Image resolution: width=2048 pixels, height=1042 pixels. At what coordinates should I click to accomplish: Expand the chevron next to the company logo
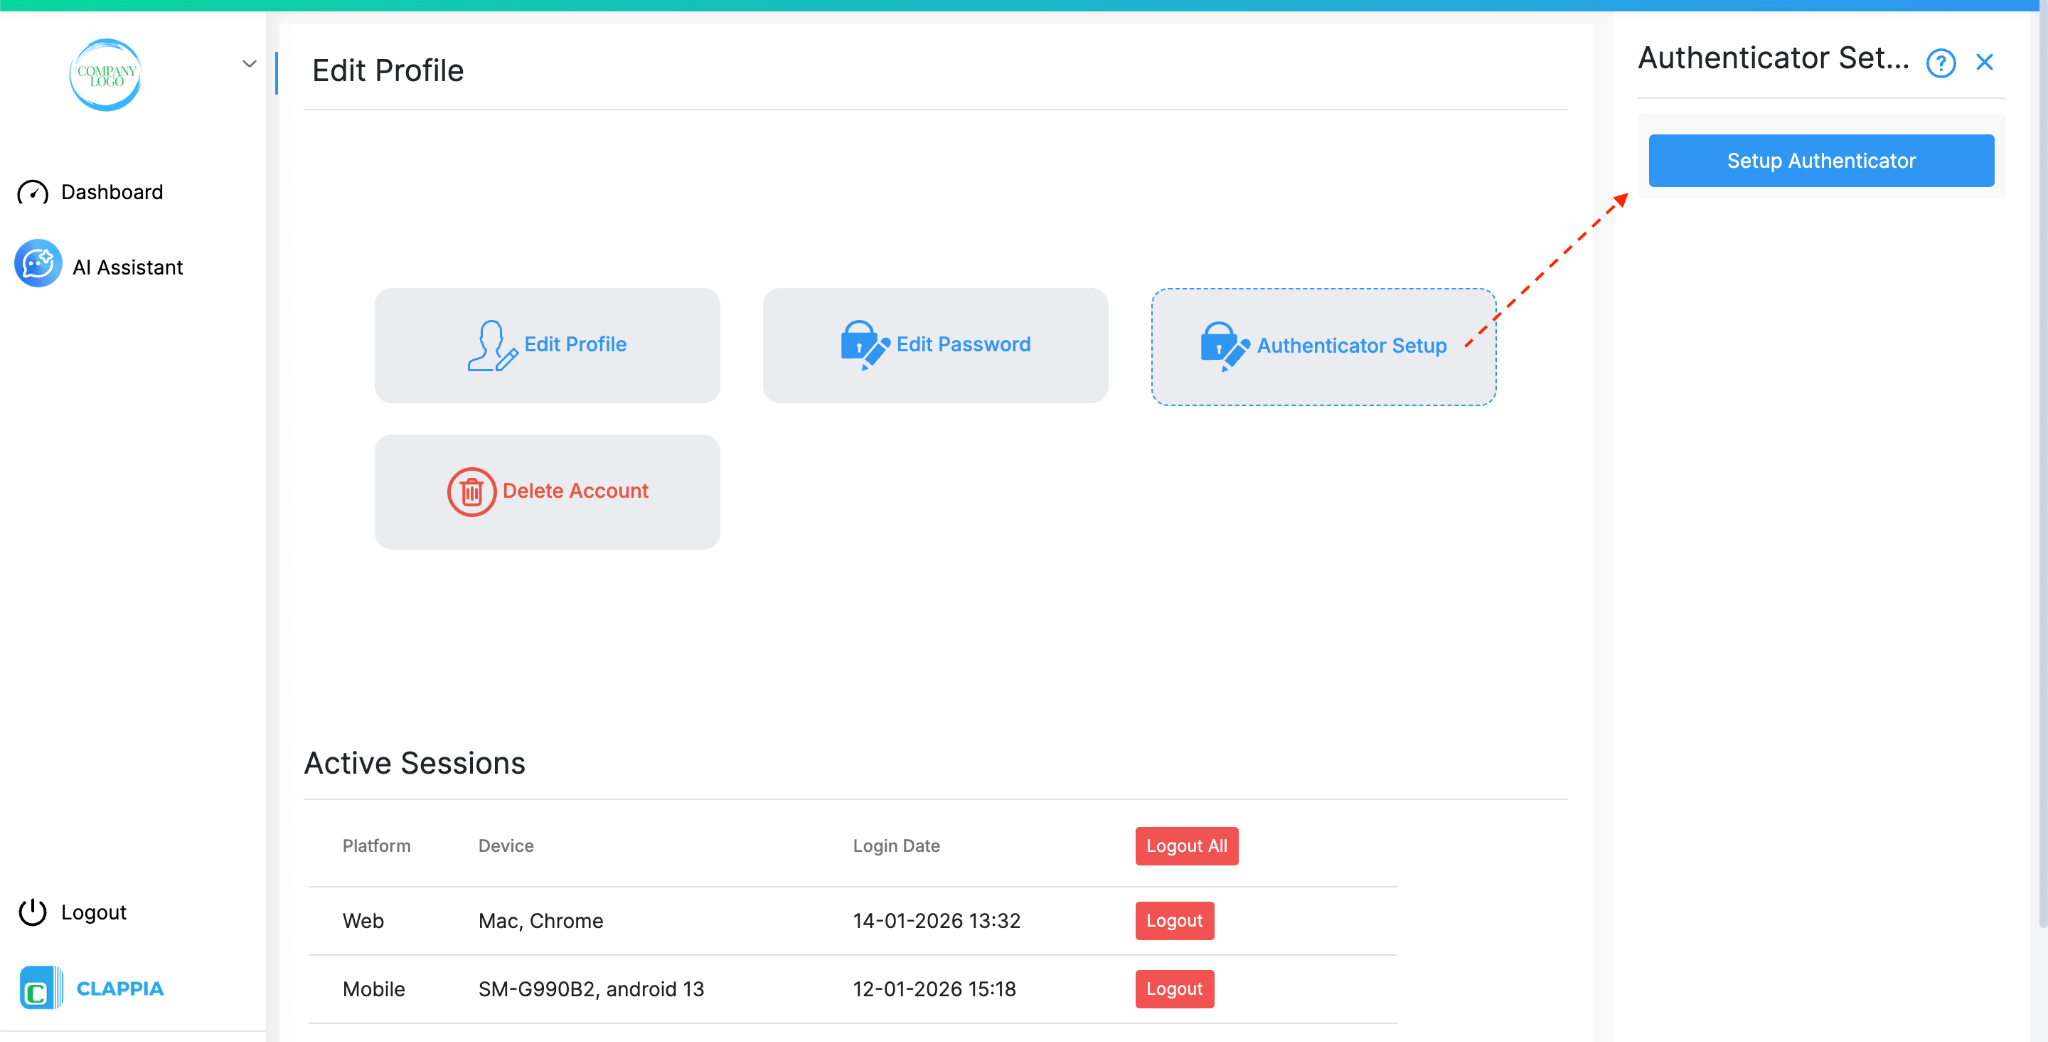click(x=248, y=63)
